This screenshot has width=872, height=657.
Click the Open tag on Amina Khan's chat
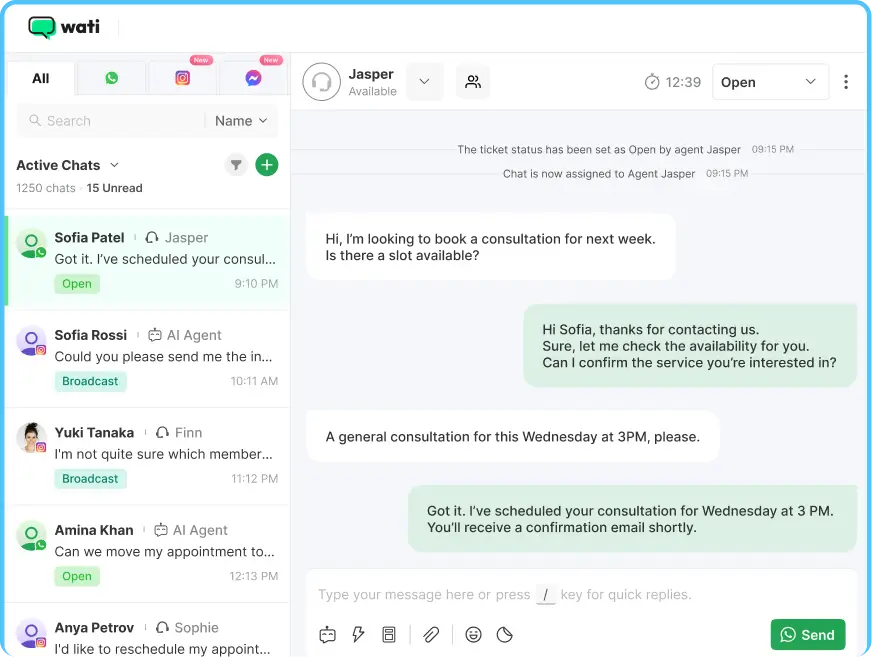[77, 576]
